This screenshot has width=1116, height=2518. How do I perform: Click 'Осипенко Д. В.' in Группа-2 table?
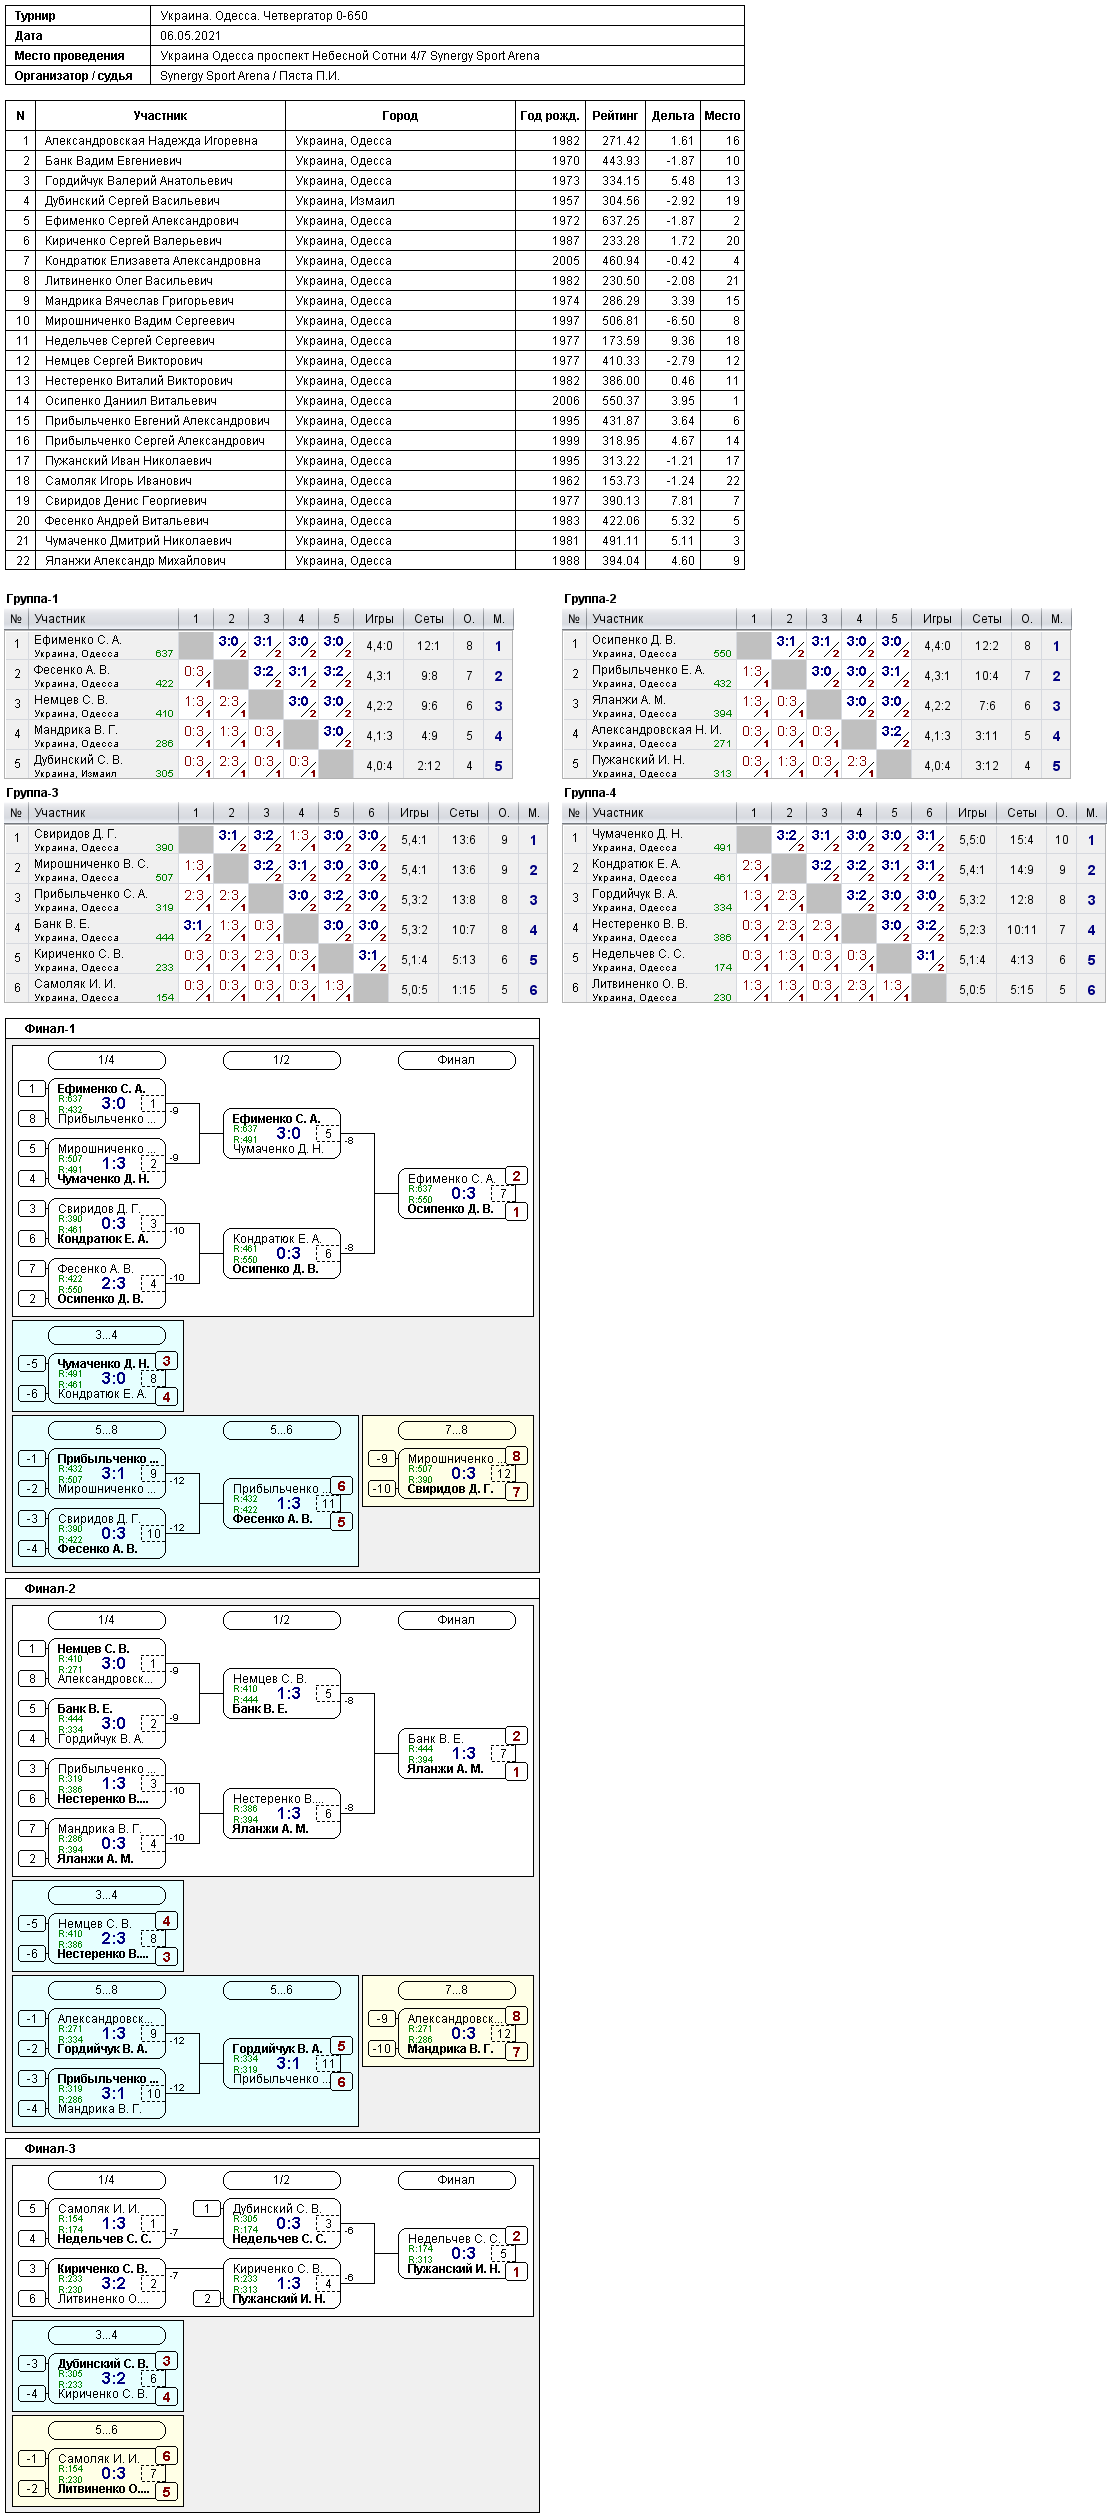coord(634,640)
